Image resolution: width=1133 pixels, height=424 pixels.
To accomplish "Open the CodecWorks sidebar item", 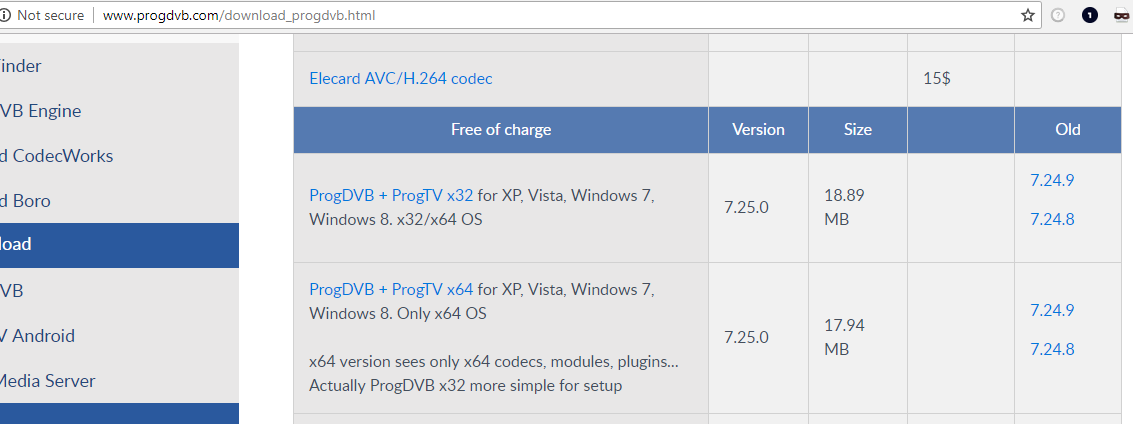I will click(119, 156).
